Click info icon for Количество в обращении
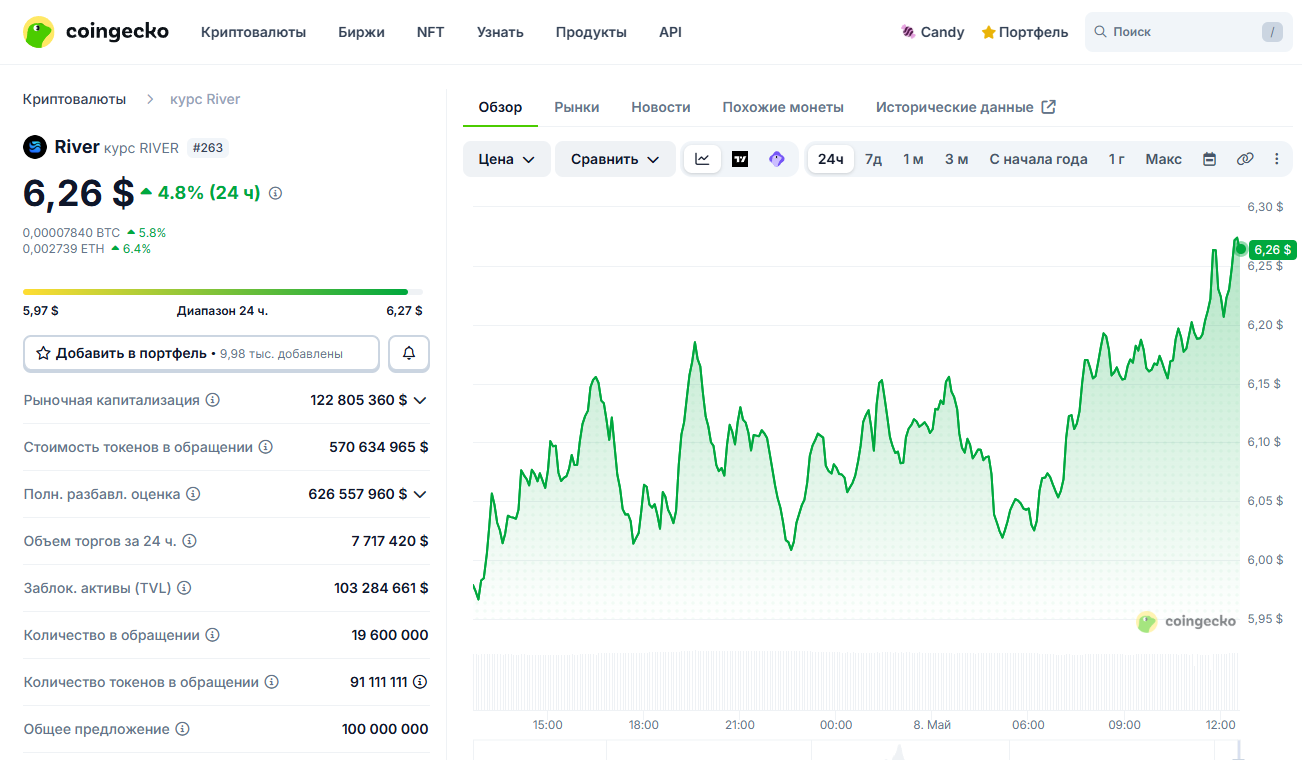1302x760 pixels. (213, 635)
